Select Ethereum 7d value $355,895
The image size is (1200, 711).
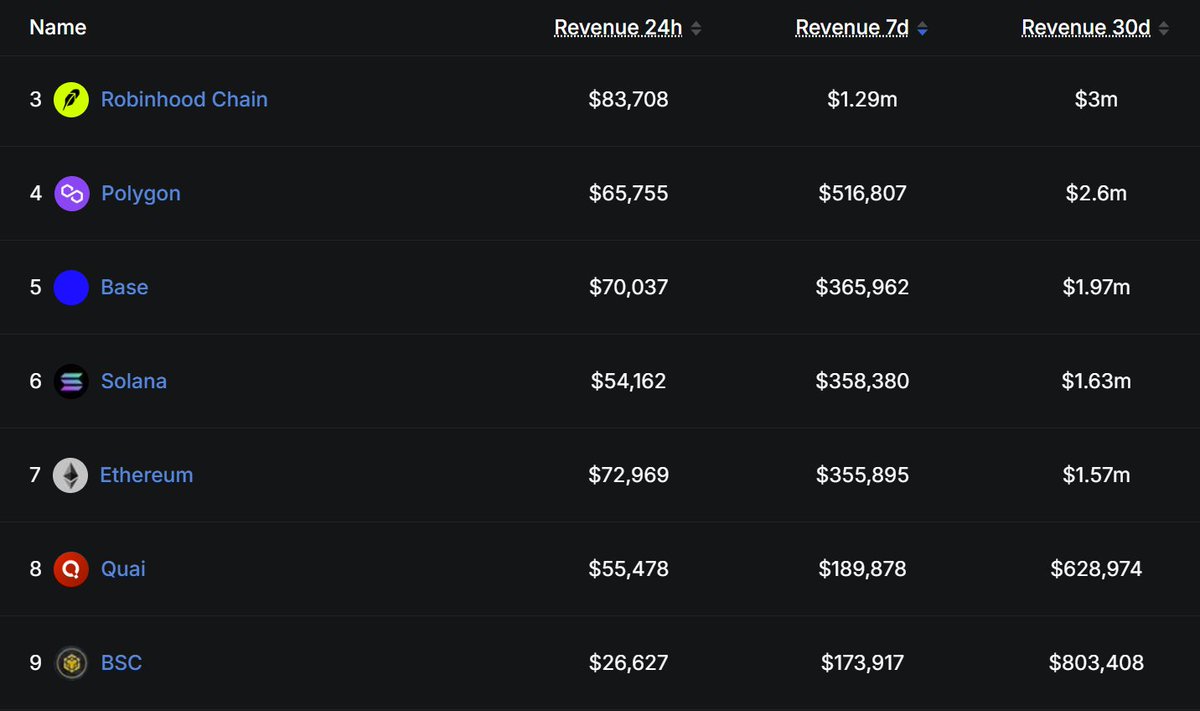862,475
